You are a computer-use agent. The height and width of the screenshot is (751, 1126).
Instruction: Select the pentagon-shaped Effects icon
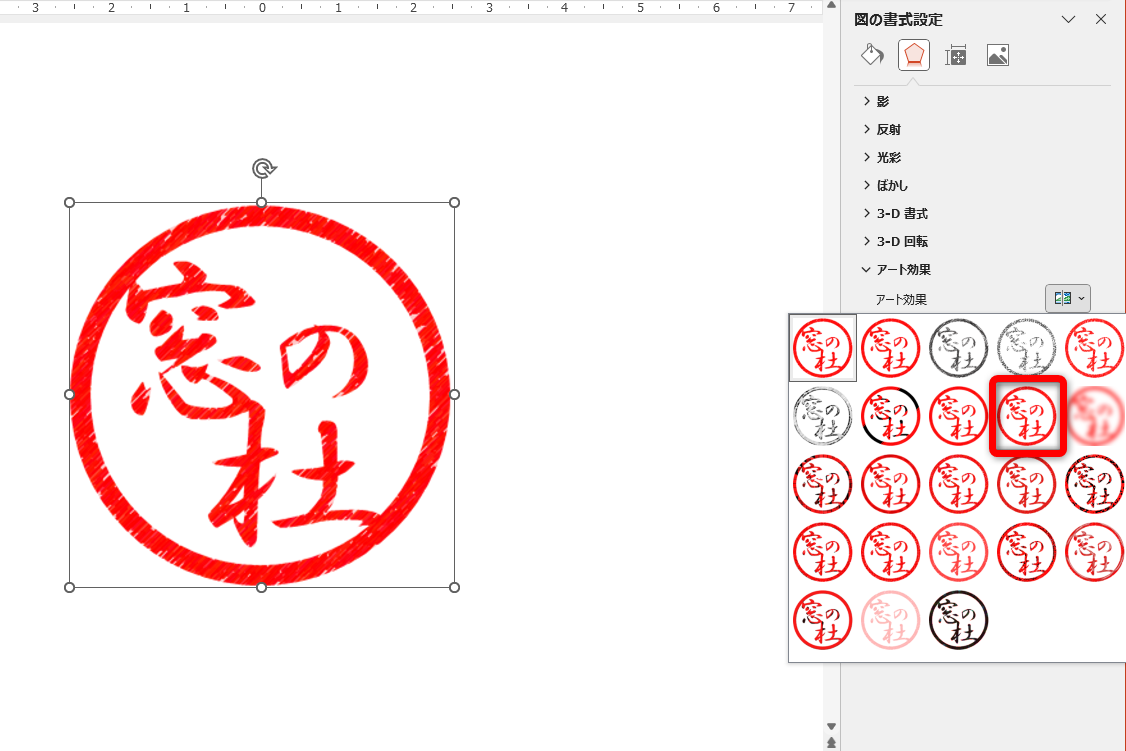(913, 55)
